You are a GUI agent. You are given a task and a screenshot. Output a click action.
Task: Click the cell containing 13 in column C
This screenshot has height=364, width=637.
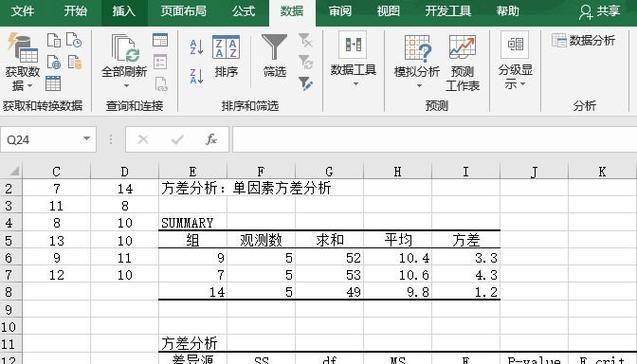tap(56, 240)
